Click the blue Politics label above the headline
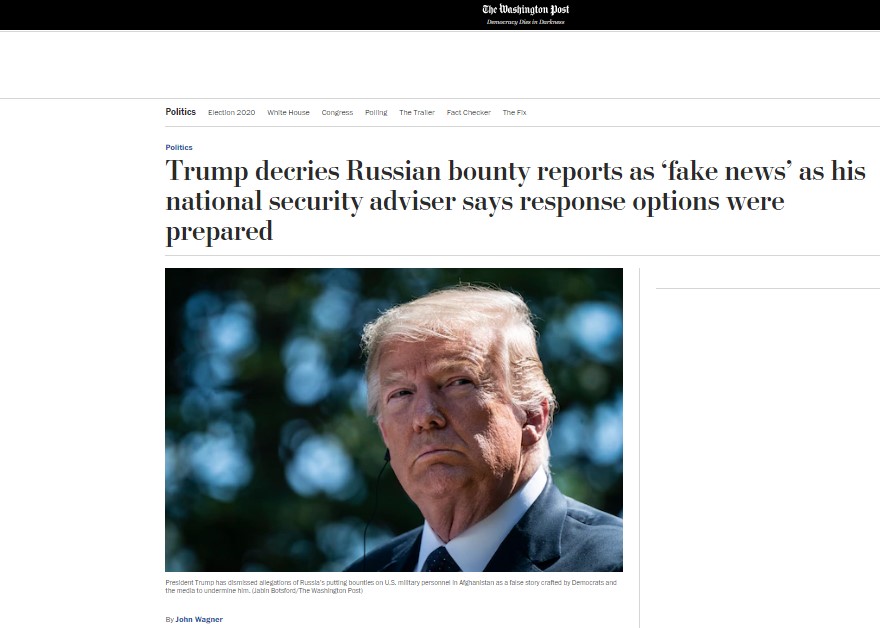This screenshot has height=628, width=880. pyautogui.click(x=178, y=147)
